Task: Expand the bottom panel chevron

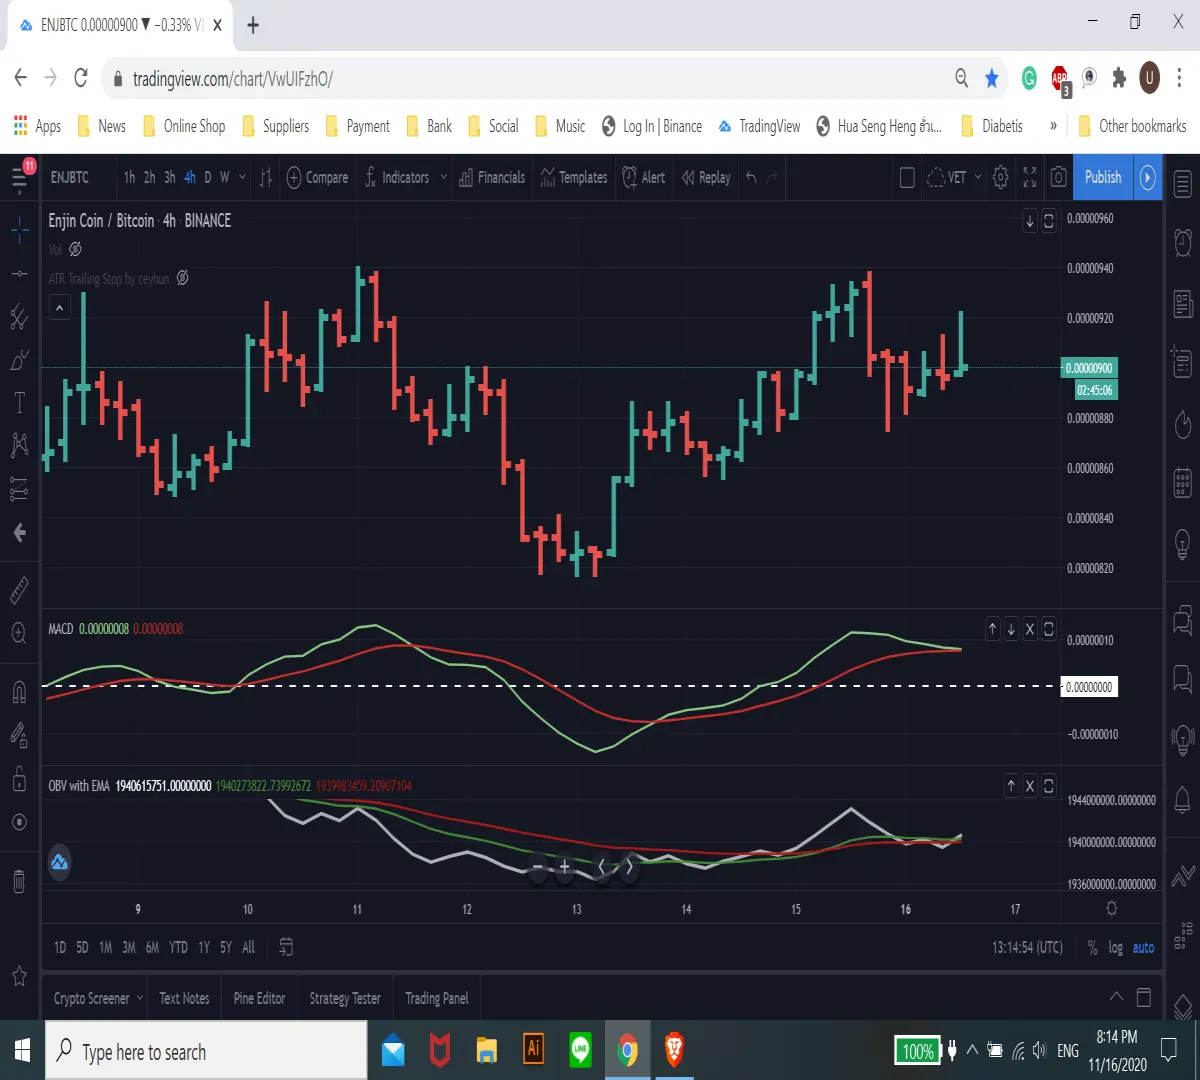Action: (x=1116, y=997)
